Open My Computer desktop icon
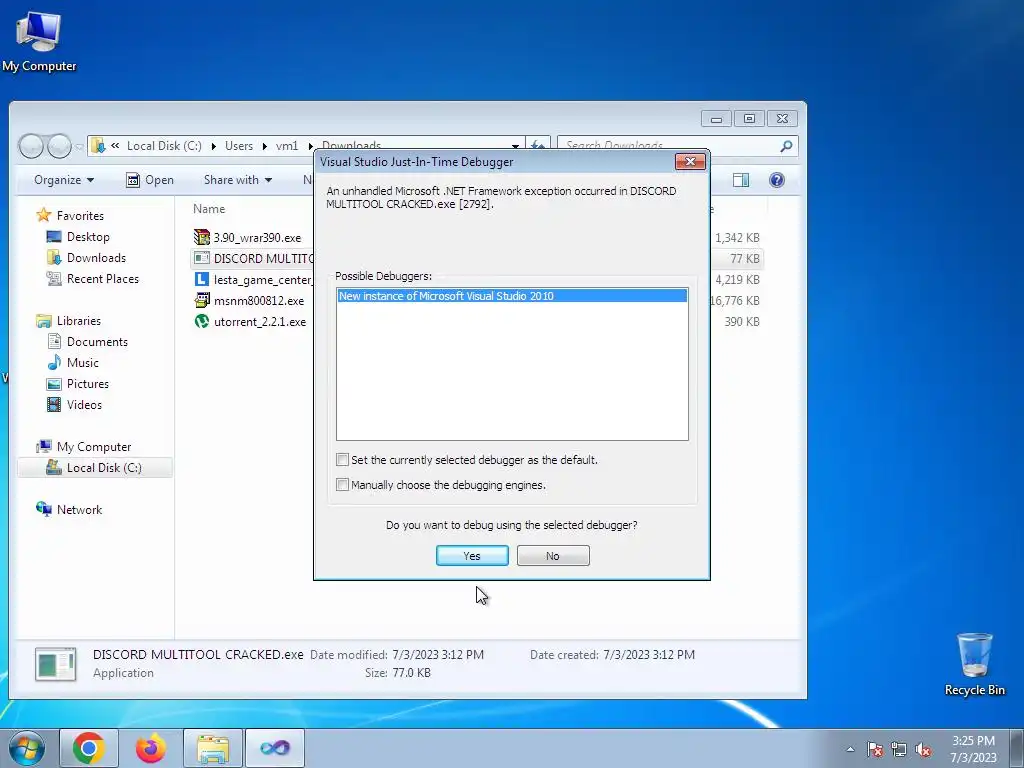The height and width of the screenshot is (768, 1024). pos(39,42)
